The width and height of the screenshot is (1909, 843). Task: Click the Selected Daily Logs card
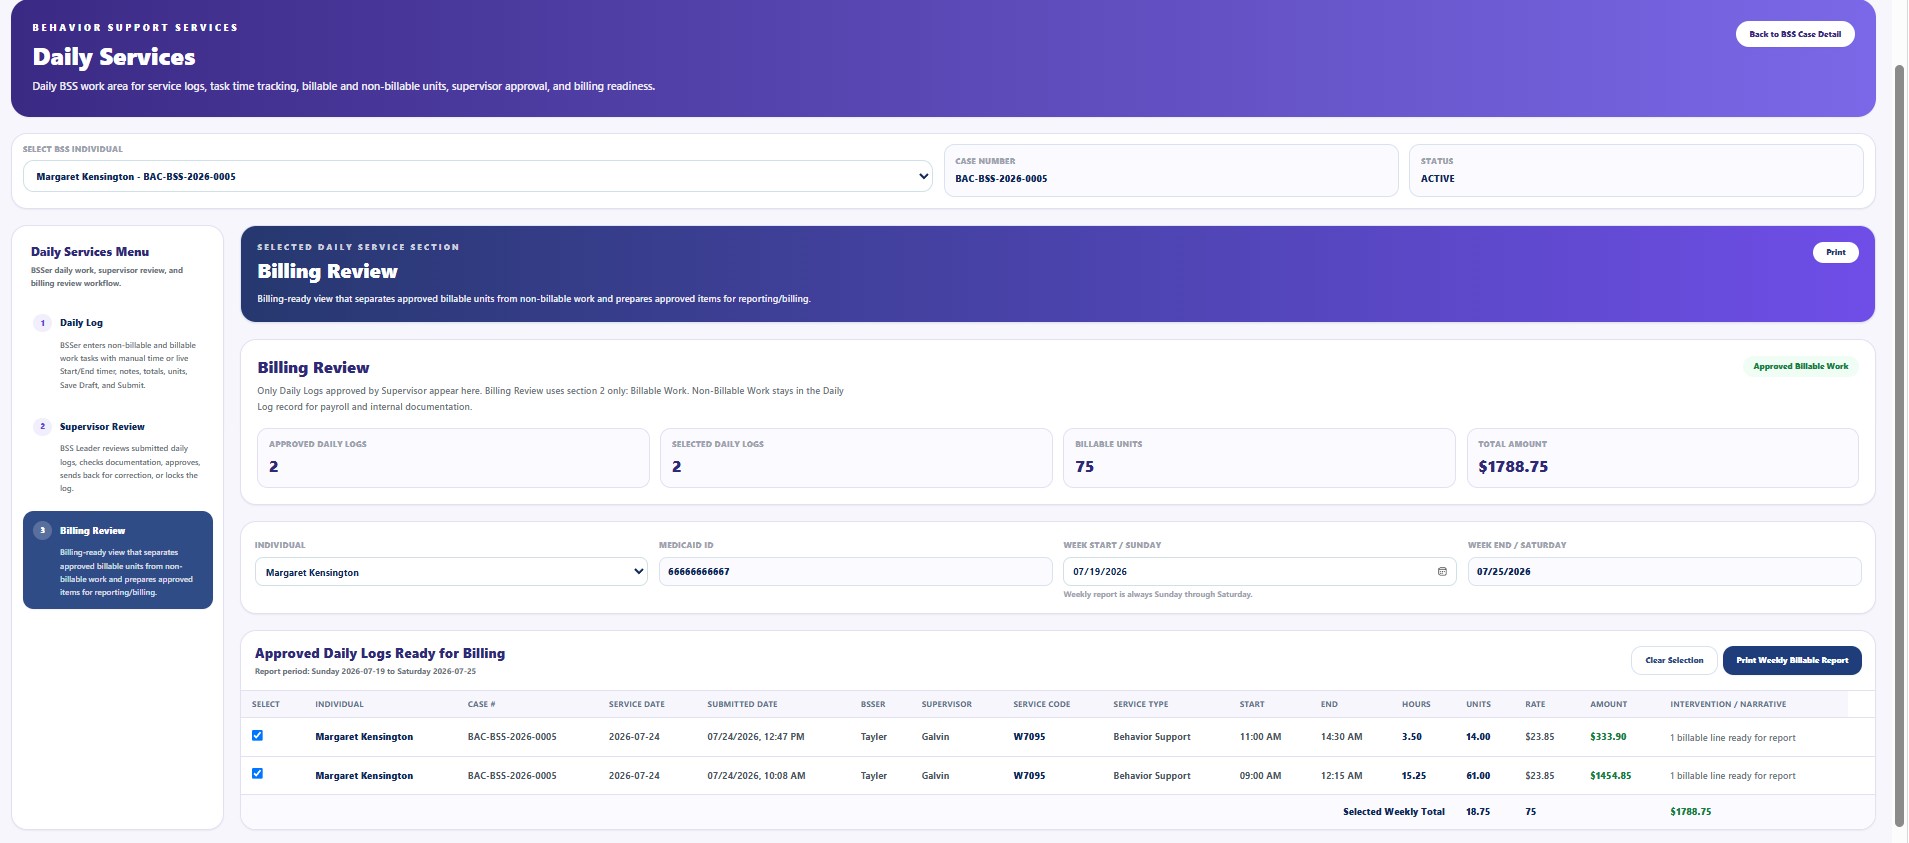[x=856, y=458]
